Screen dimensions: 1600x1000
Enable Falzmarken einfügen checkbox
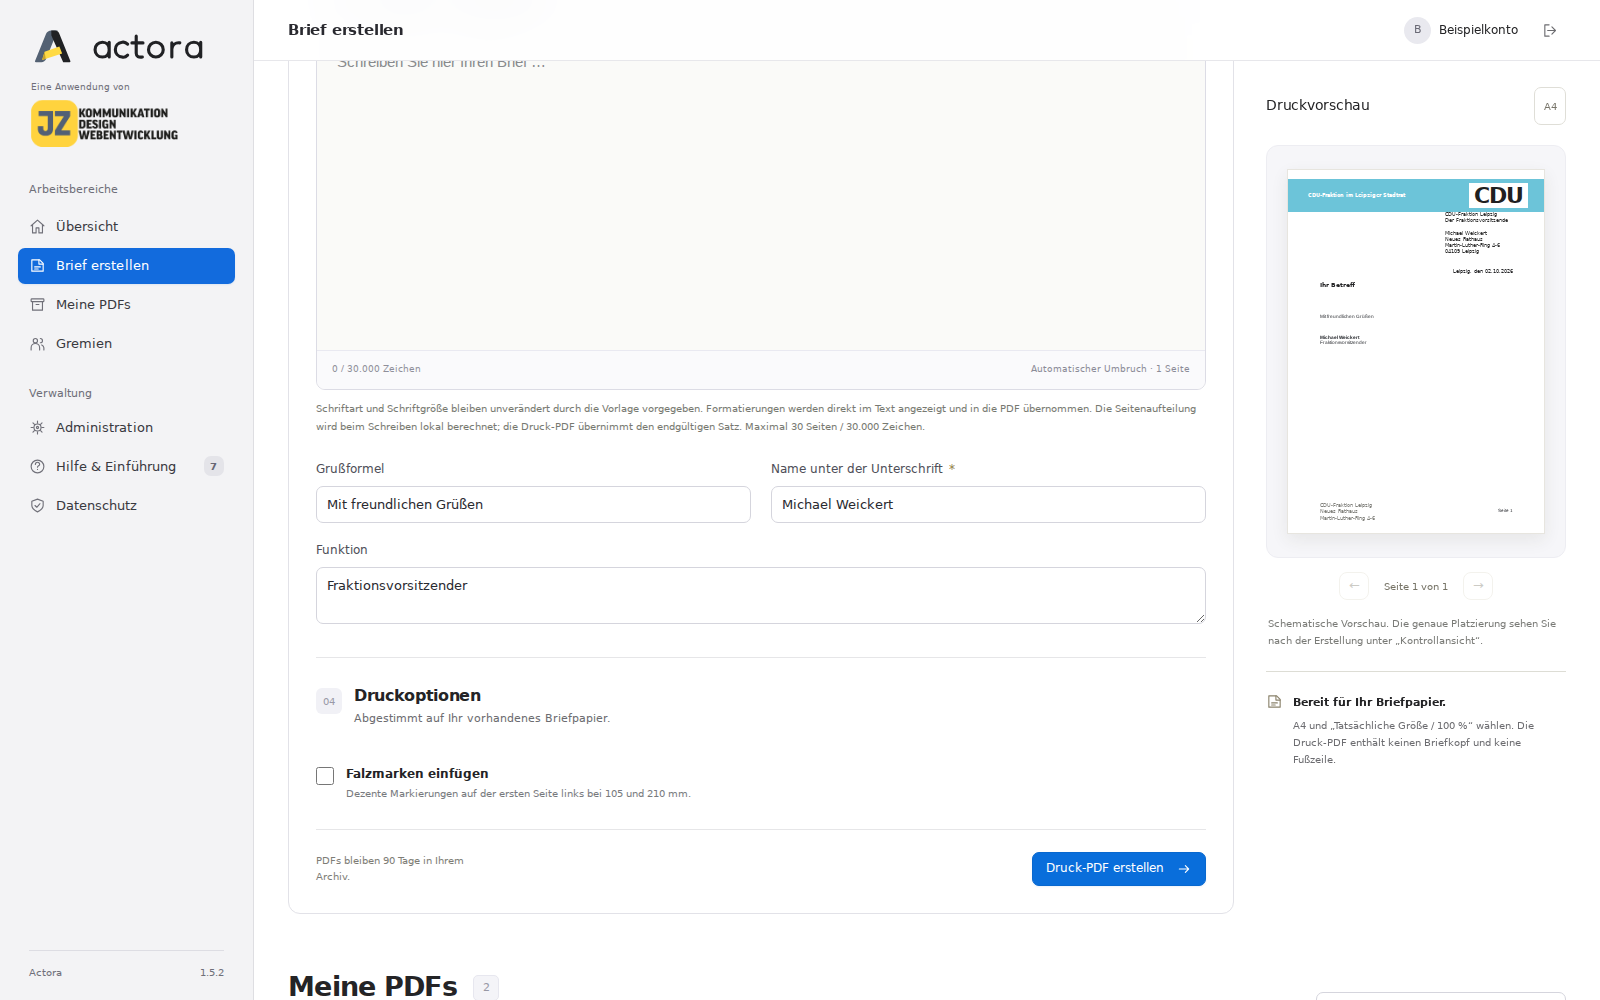[x=325, y=776]
